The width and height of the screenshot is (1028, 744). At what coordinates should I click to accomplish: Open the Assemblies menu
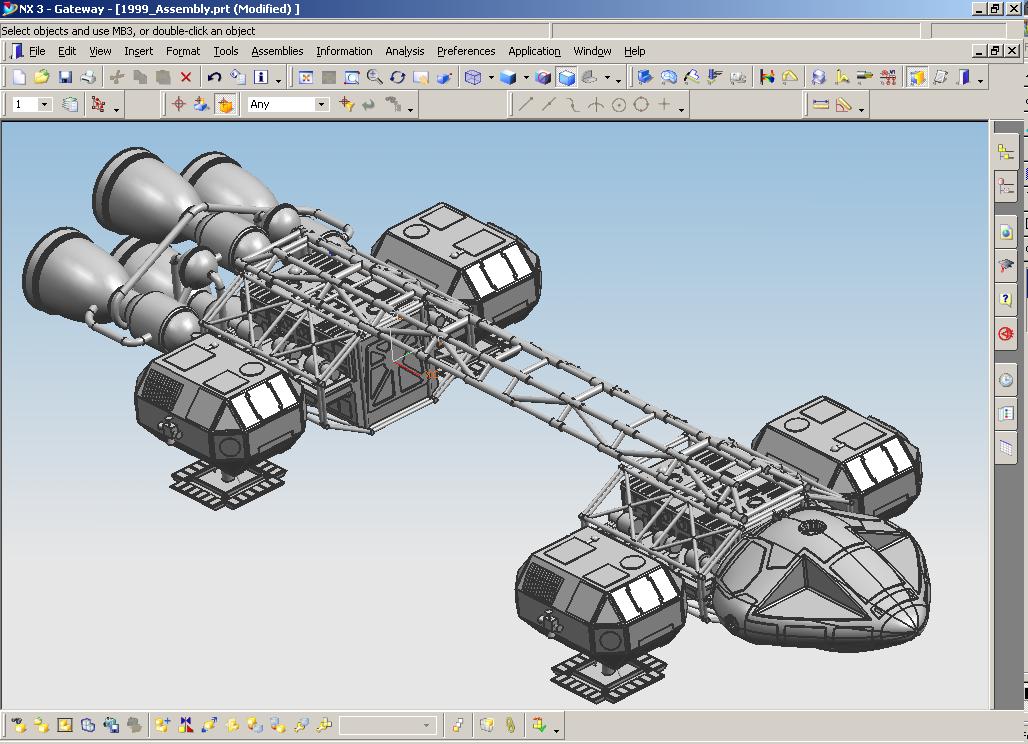pyautogui.click(x=277, y=51)
